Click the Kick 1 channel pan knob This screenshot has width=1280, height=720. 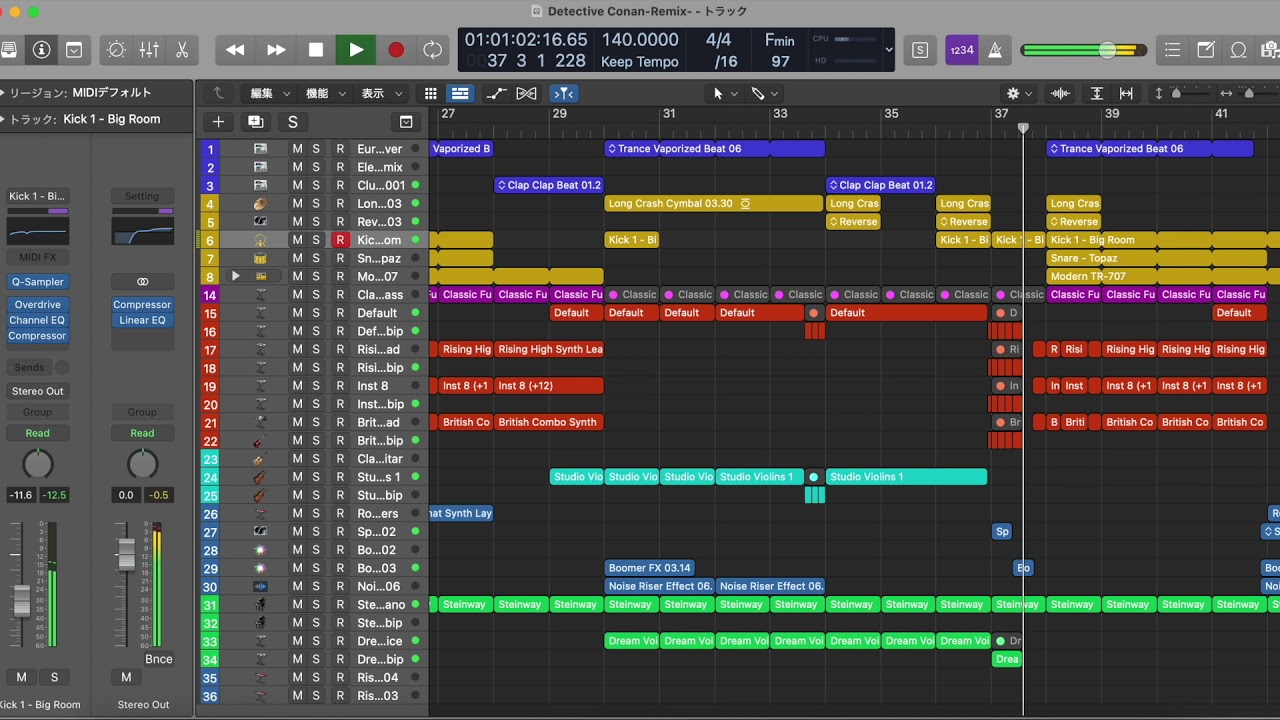point(37,464)
